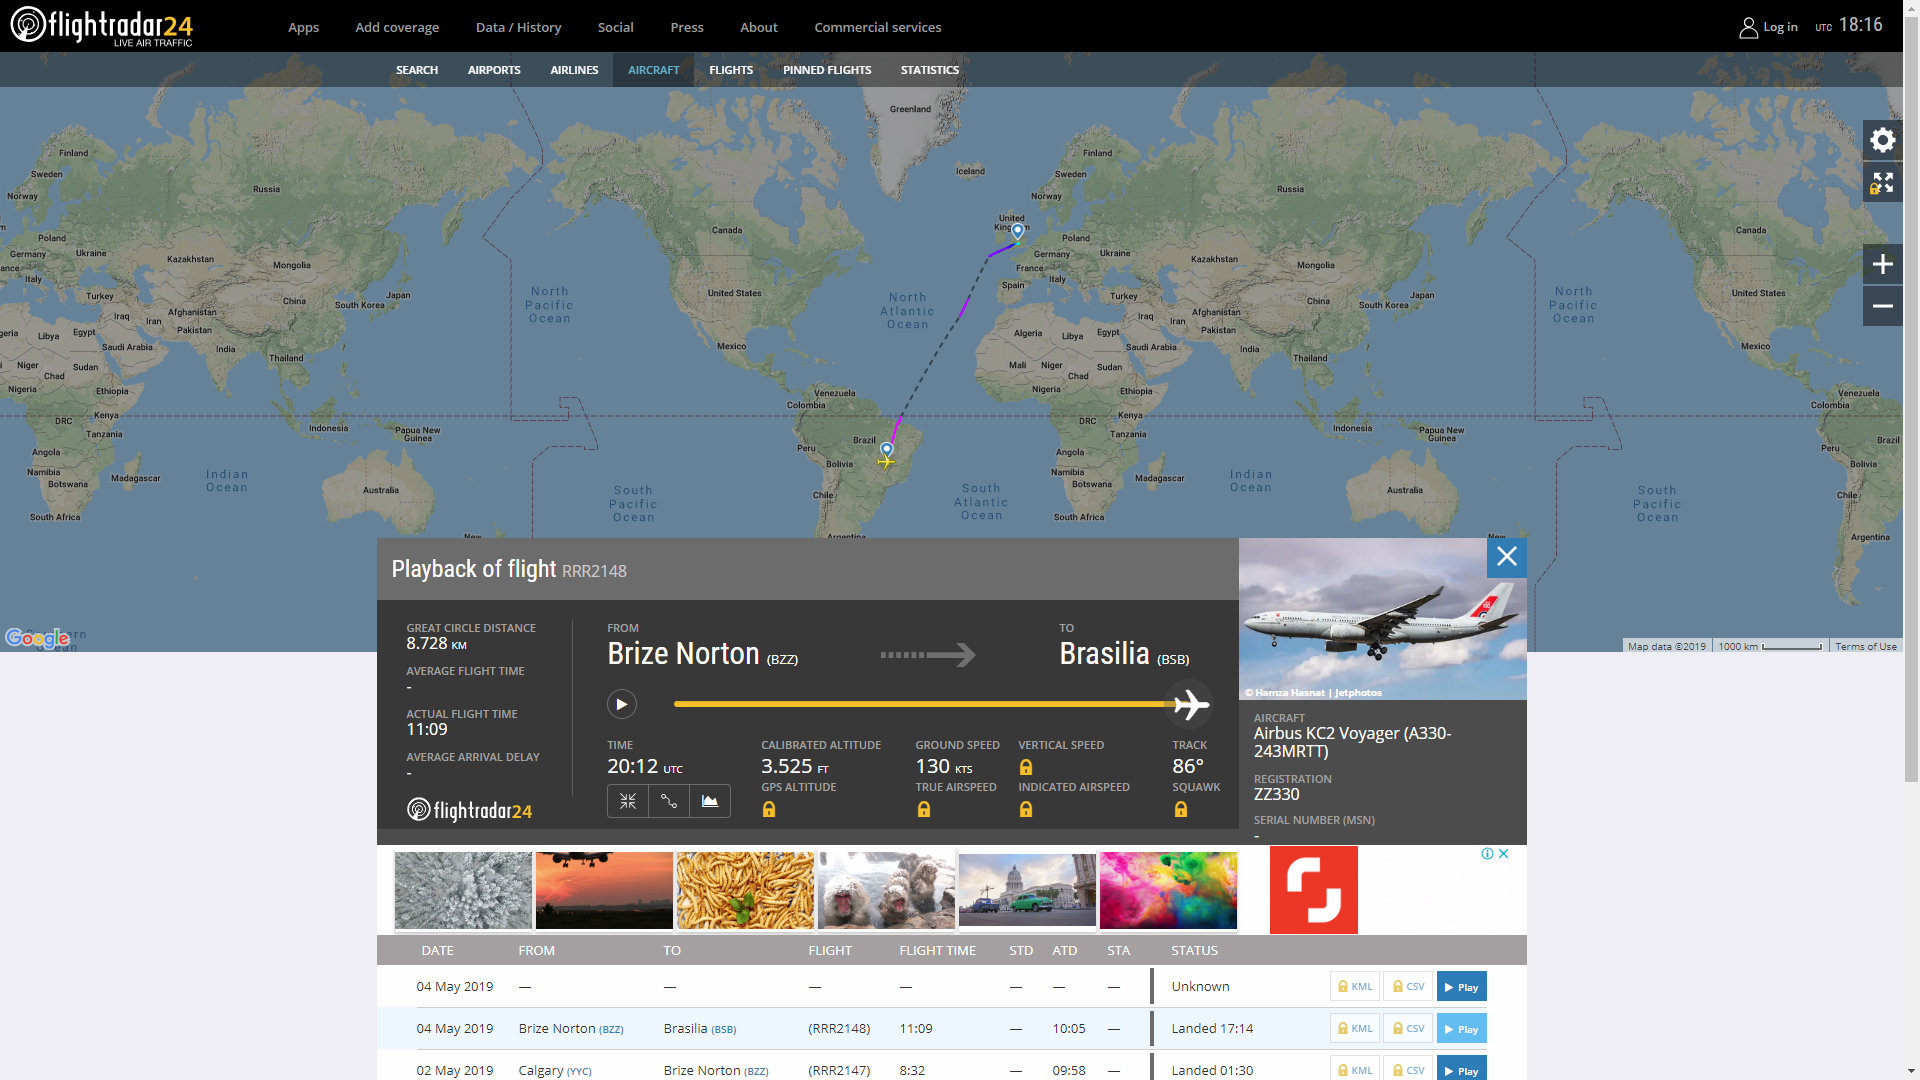The image size is (1920, 1080).
Task: Click the CSV button for Unknown status row
Action: click(1408, 986)
